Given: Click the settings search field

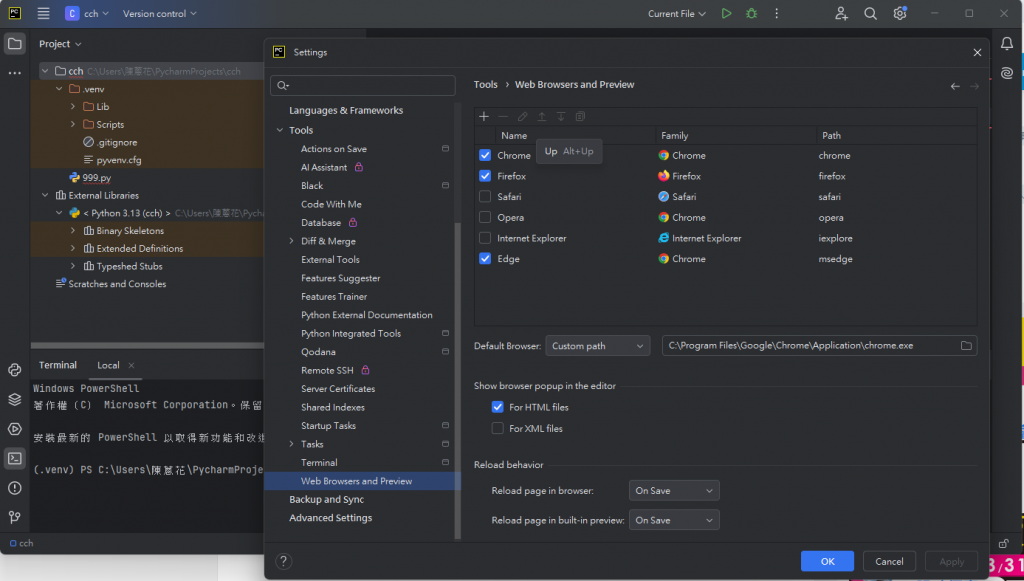Looking at the screenshot, I should [362, 86].
